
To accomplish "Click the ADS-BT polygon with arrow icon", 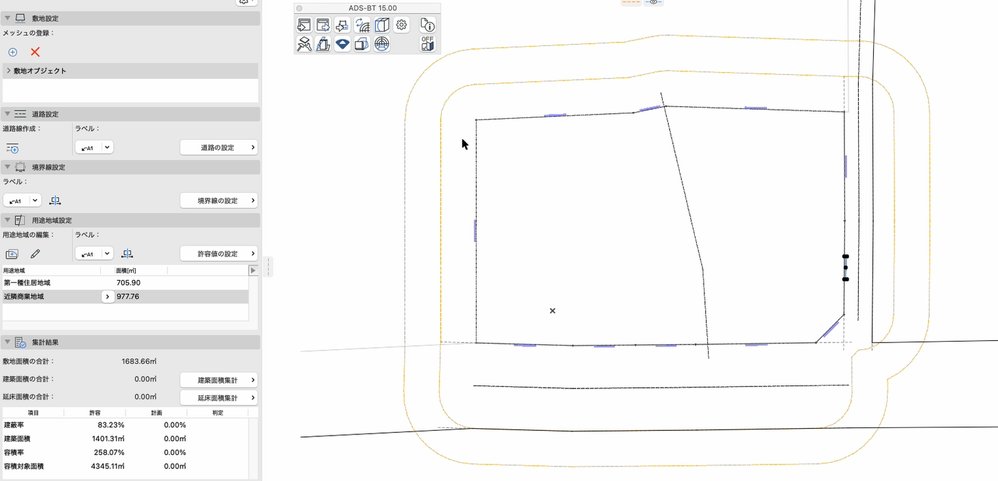I will 342,25.
